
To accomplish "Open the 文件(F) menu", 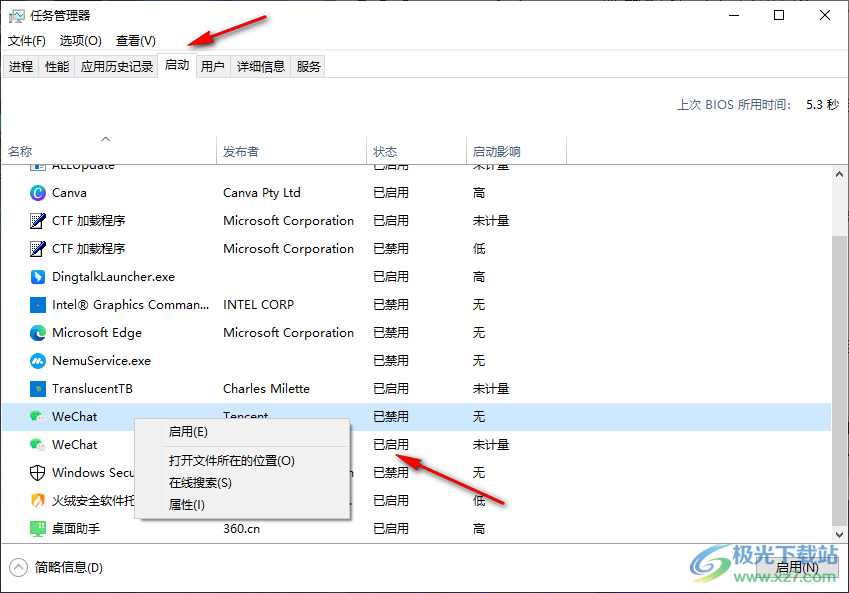I will [x=27, y=41].
